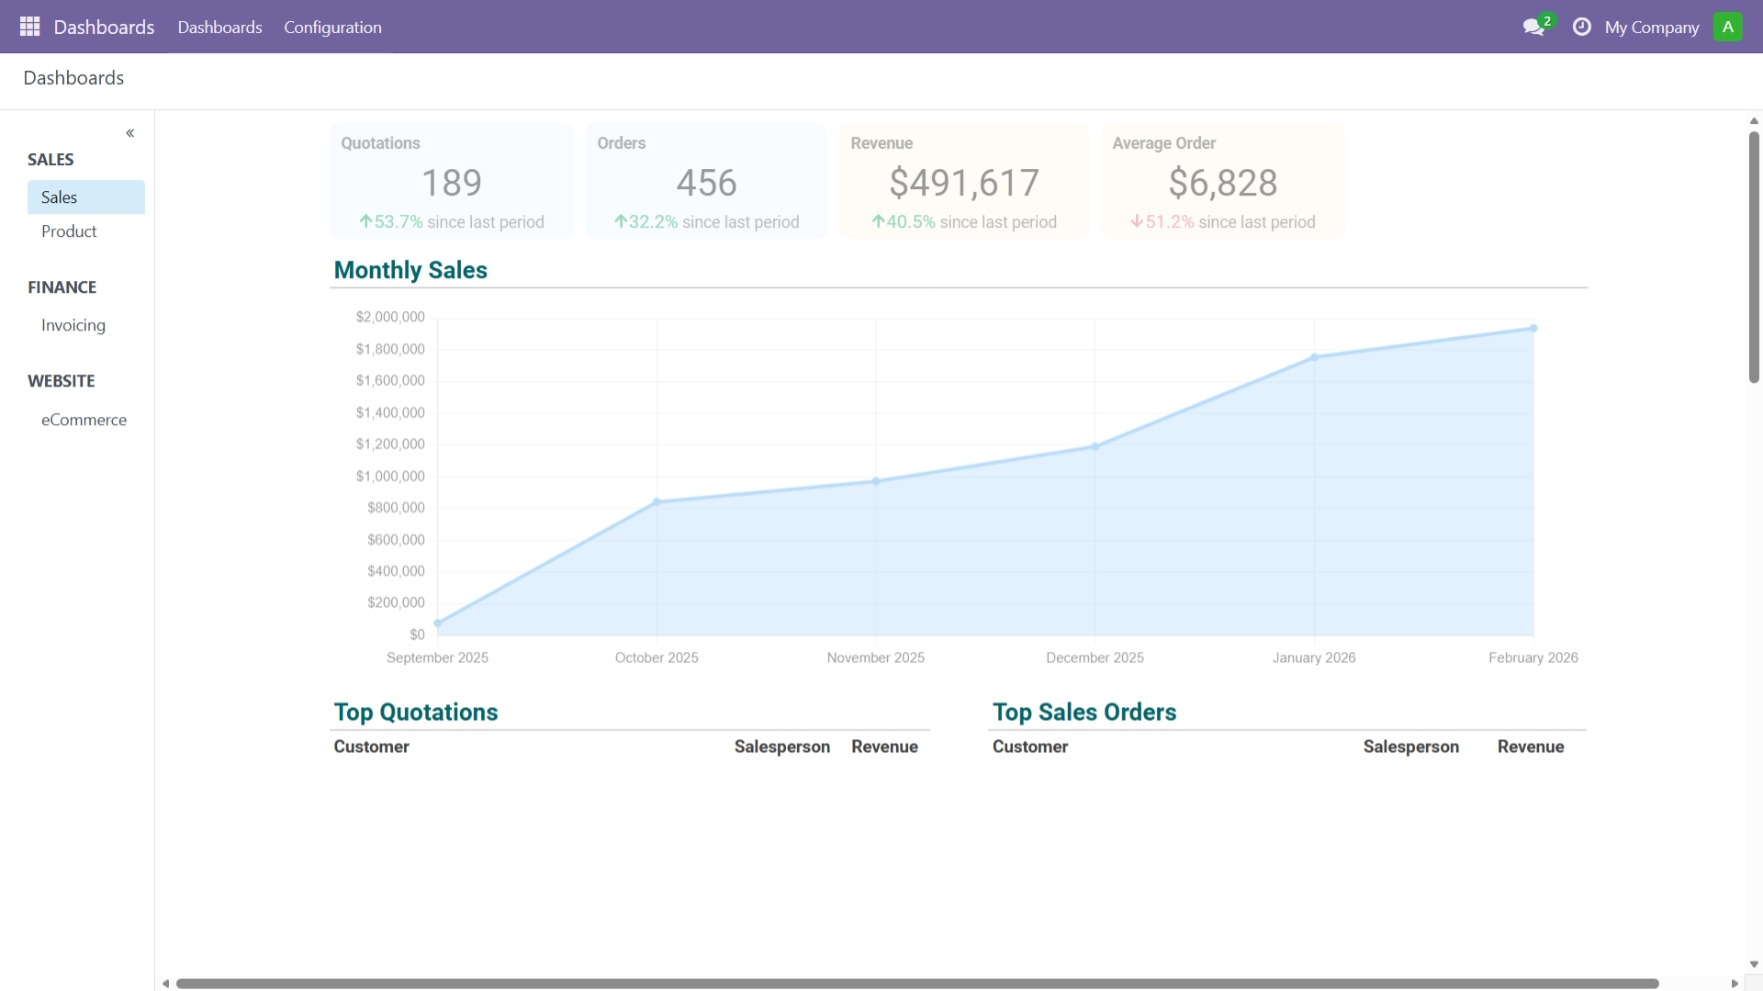Screen dimensions: 1763x991
Task: Open the conversations chat icon
Action: coord(1534,27)
